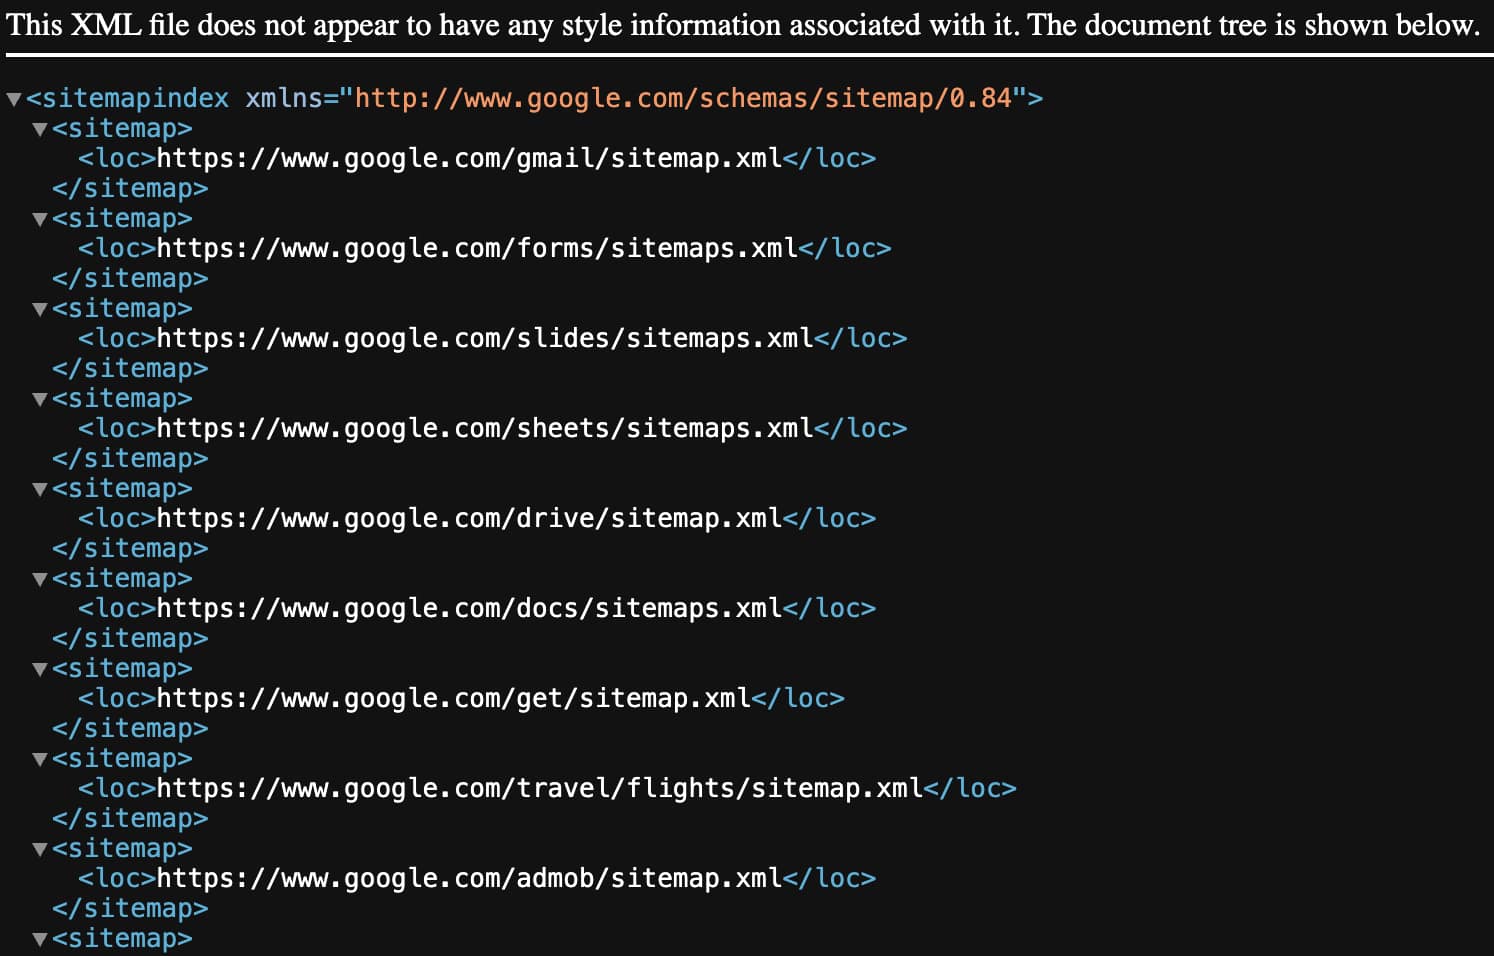Screen dimensions: 1494x956
Task: Collapse the get sitemap entry
Action: click(x=38, y=668)
